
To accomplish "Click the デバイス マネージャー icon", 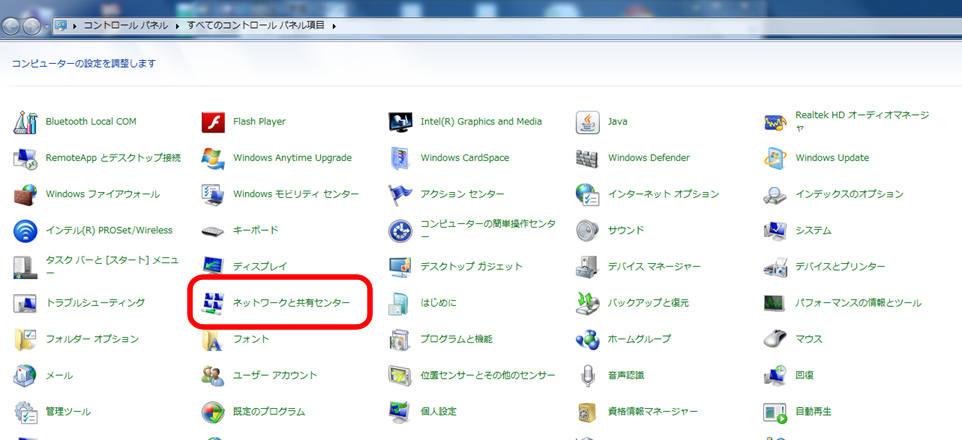I will 587,267.
